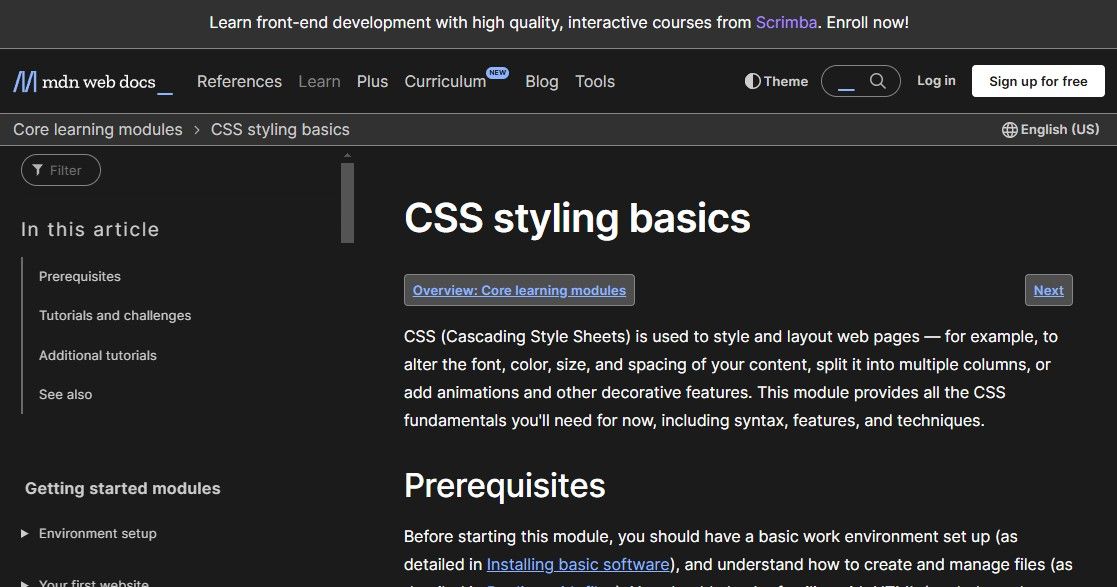The height and width of the screenshot is (587, 1117).
Task: Open the Plus menu
Action: pos(372,81)
